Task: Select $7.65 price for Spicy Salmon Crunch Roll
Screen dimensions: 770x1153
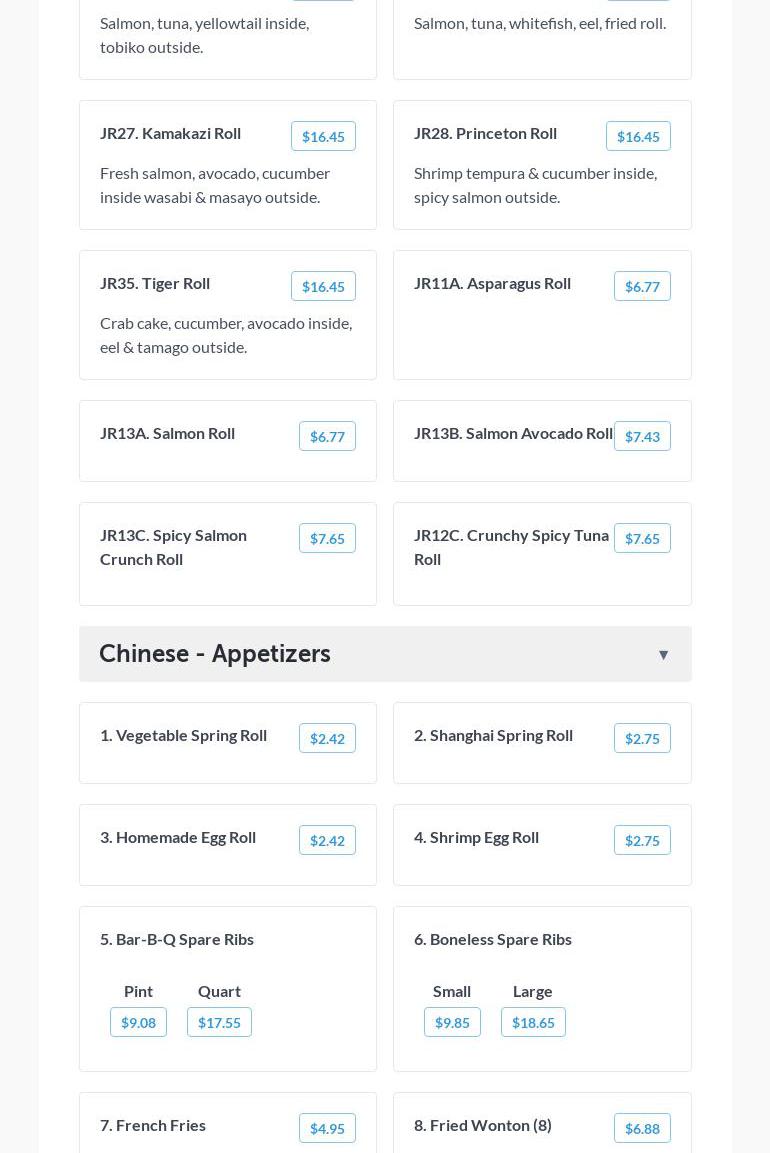Action: coord(327,539)
